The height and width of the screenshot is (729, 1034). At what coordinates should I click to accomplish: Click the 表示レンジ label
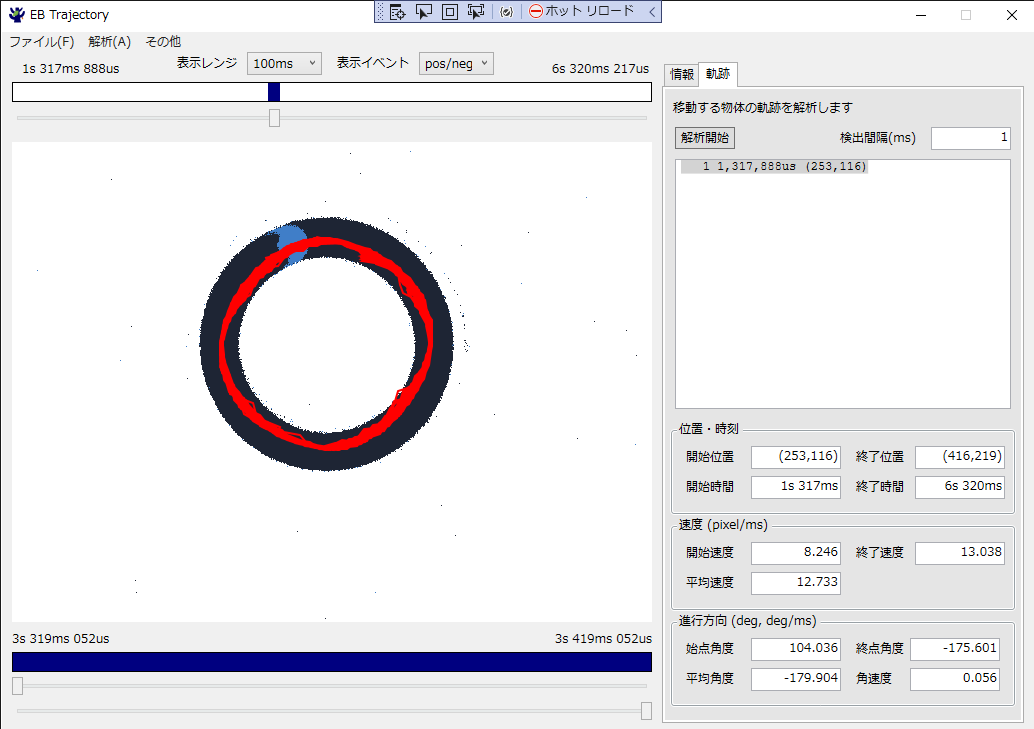[207, 63]
